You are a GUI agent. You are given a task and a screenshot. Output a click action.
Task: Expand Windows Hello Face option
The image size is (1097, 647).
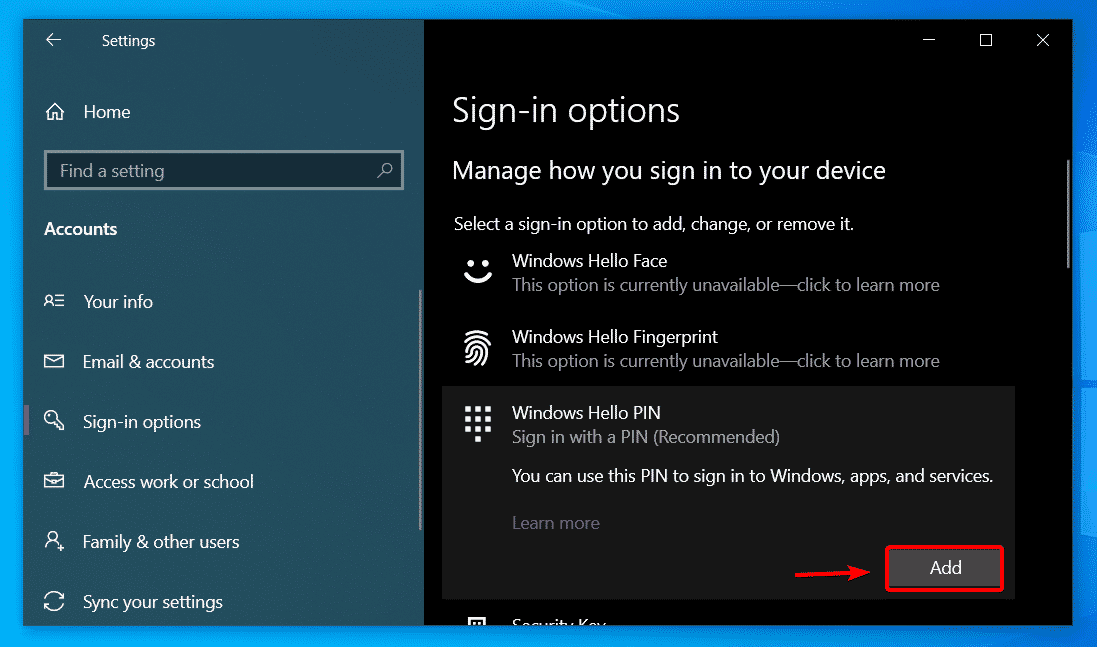(x=728, y=272)
